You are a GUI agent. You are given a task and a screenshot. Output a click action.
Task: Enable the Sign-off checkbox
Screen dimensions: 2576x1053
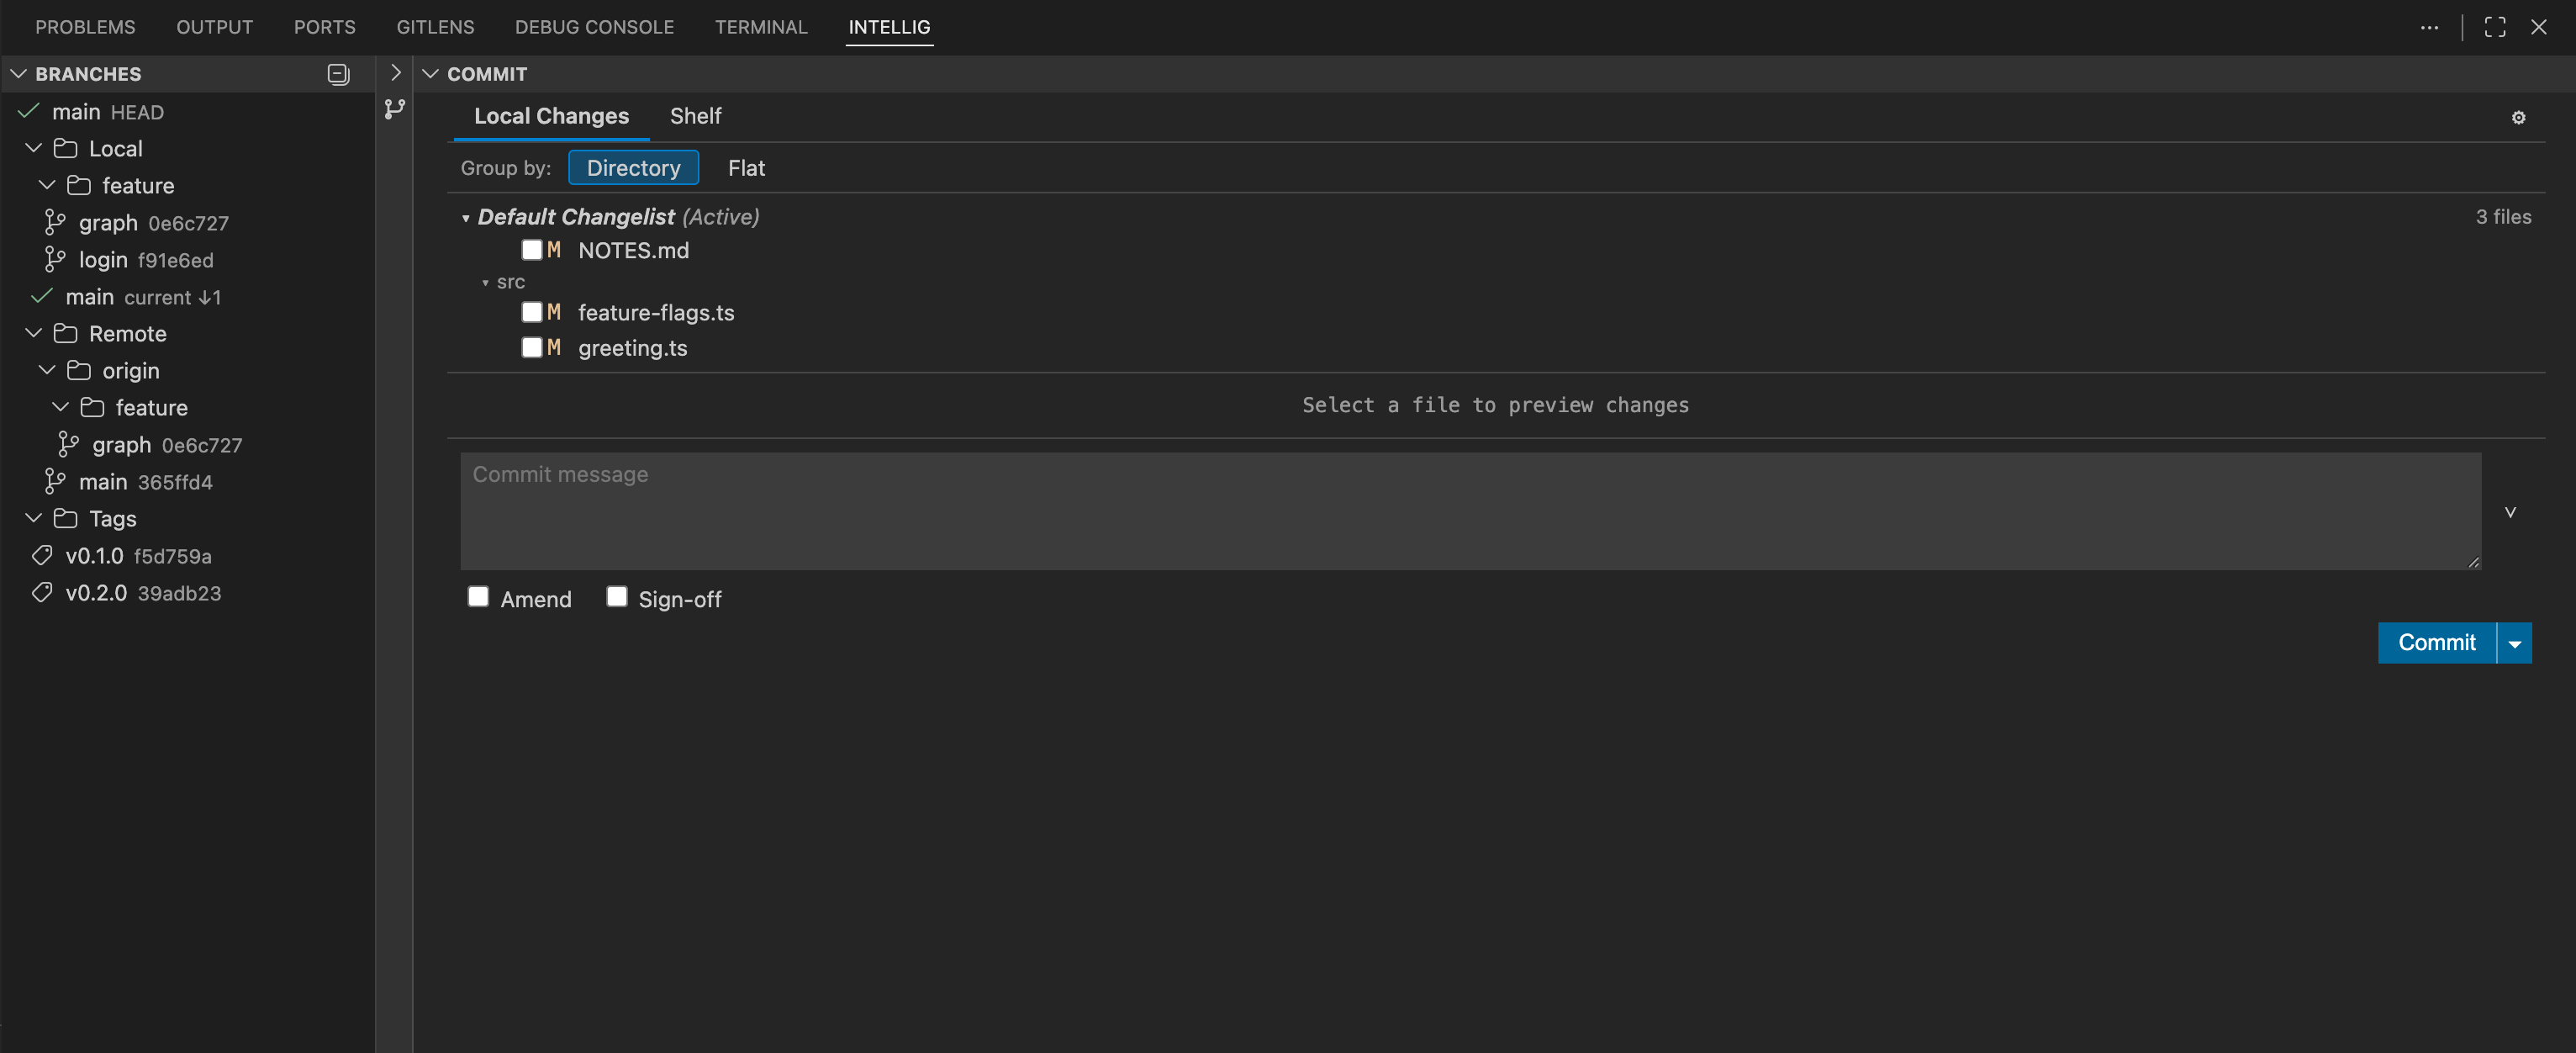tap(616, 597)
